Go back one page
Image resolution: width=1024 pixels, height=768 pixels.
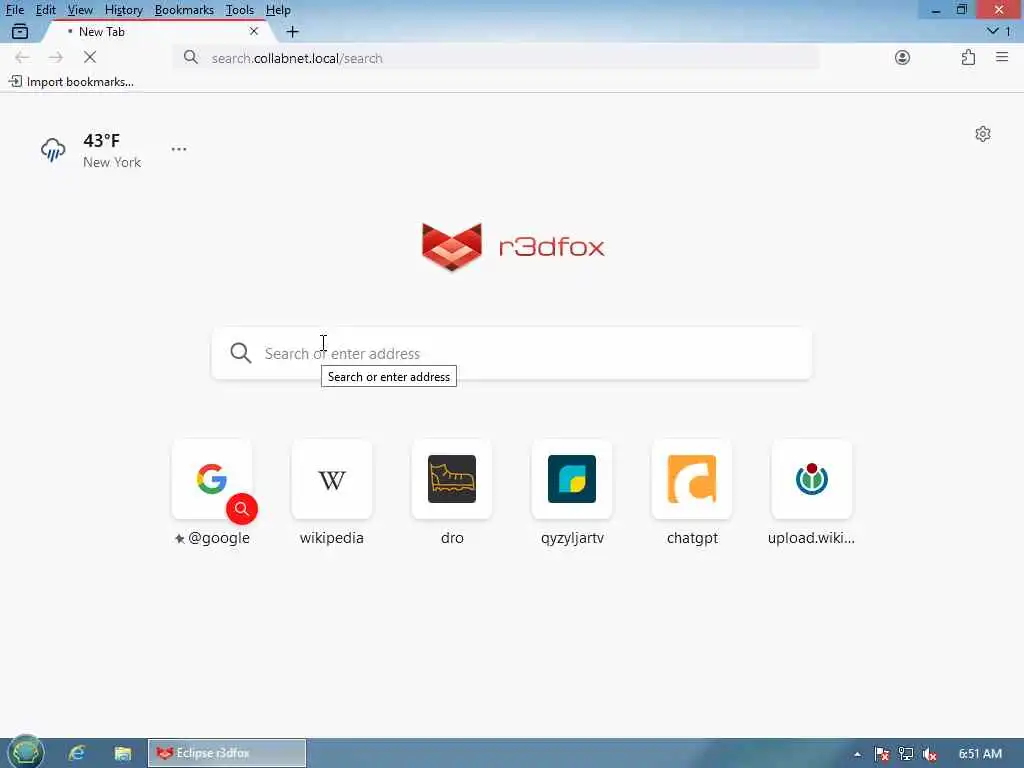coord(22,57)
